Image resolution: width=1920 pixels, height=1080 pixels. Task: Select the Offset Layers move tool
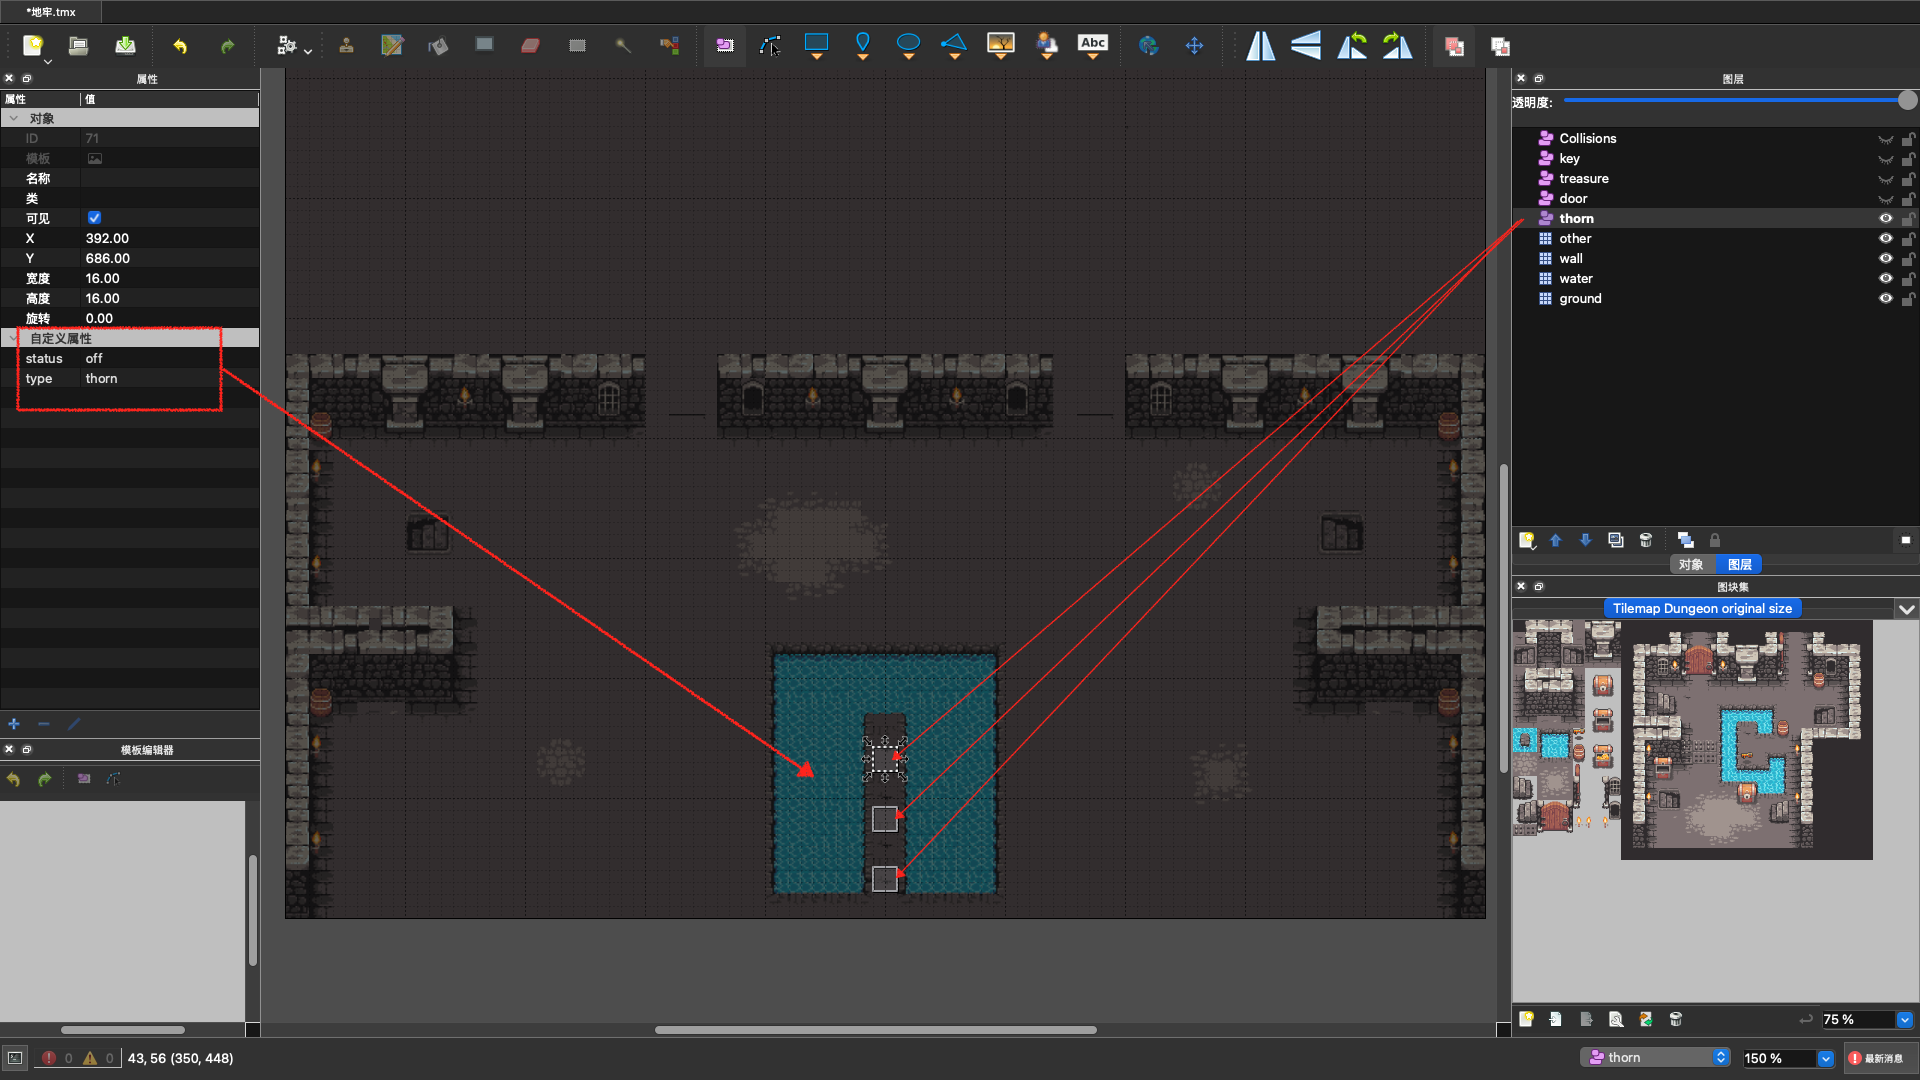[x=1194, y=46]
